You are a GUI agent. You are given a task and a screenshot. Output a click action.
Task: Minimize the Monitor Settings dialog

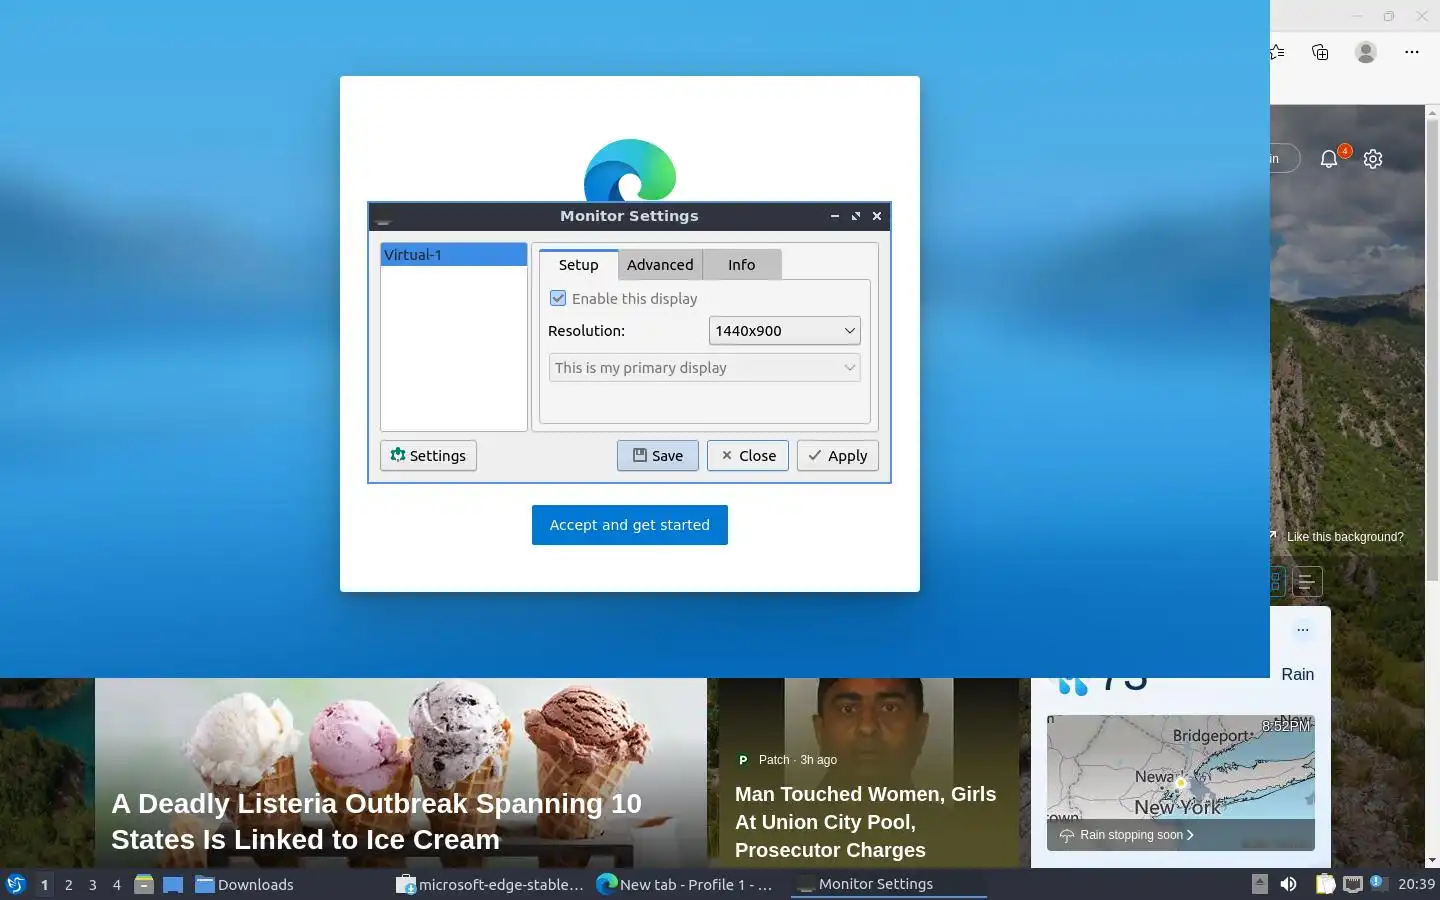[x=835, y=216]
